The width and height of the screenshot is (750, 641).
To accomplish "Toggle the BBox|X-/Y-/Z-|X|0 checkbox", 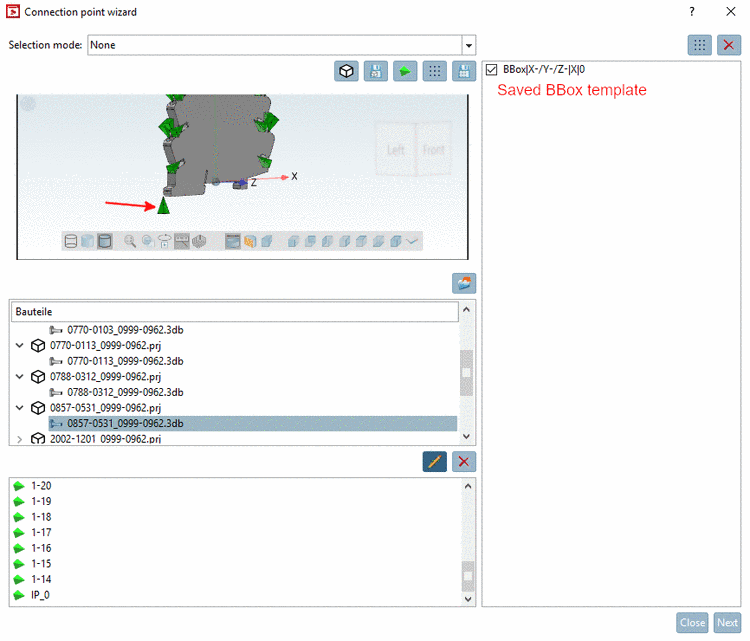I will 491,70.
